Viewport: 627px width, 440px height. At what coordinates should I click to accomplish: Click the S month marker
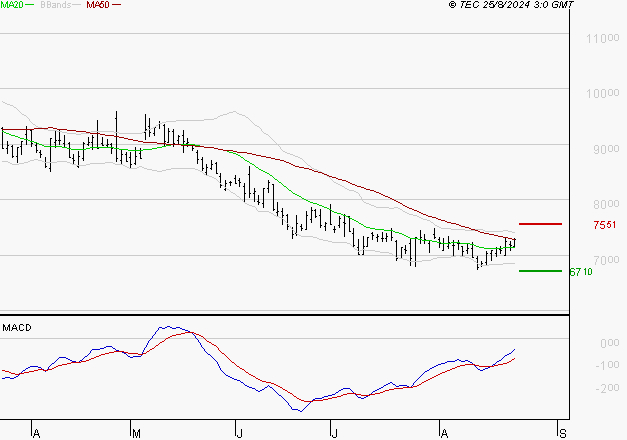point(563,434)
